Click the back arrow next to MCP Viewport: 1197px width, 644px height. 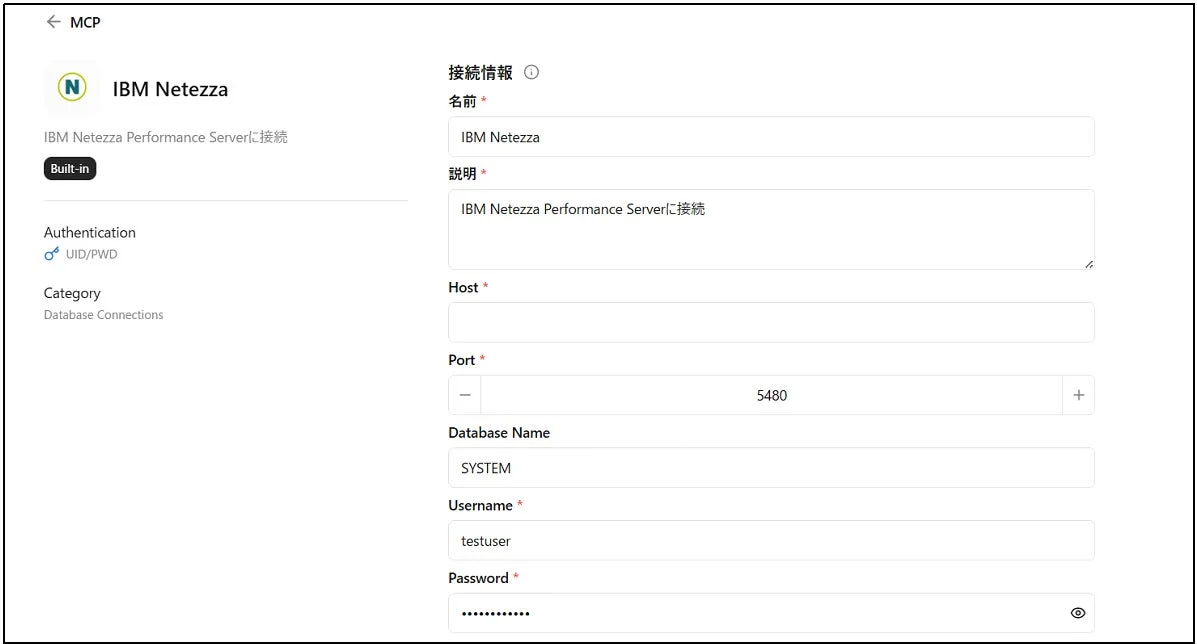pyautogui.click(x=53, y=22)
